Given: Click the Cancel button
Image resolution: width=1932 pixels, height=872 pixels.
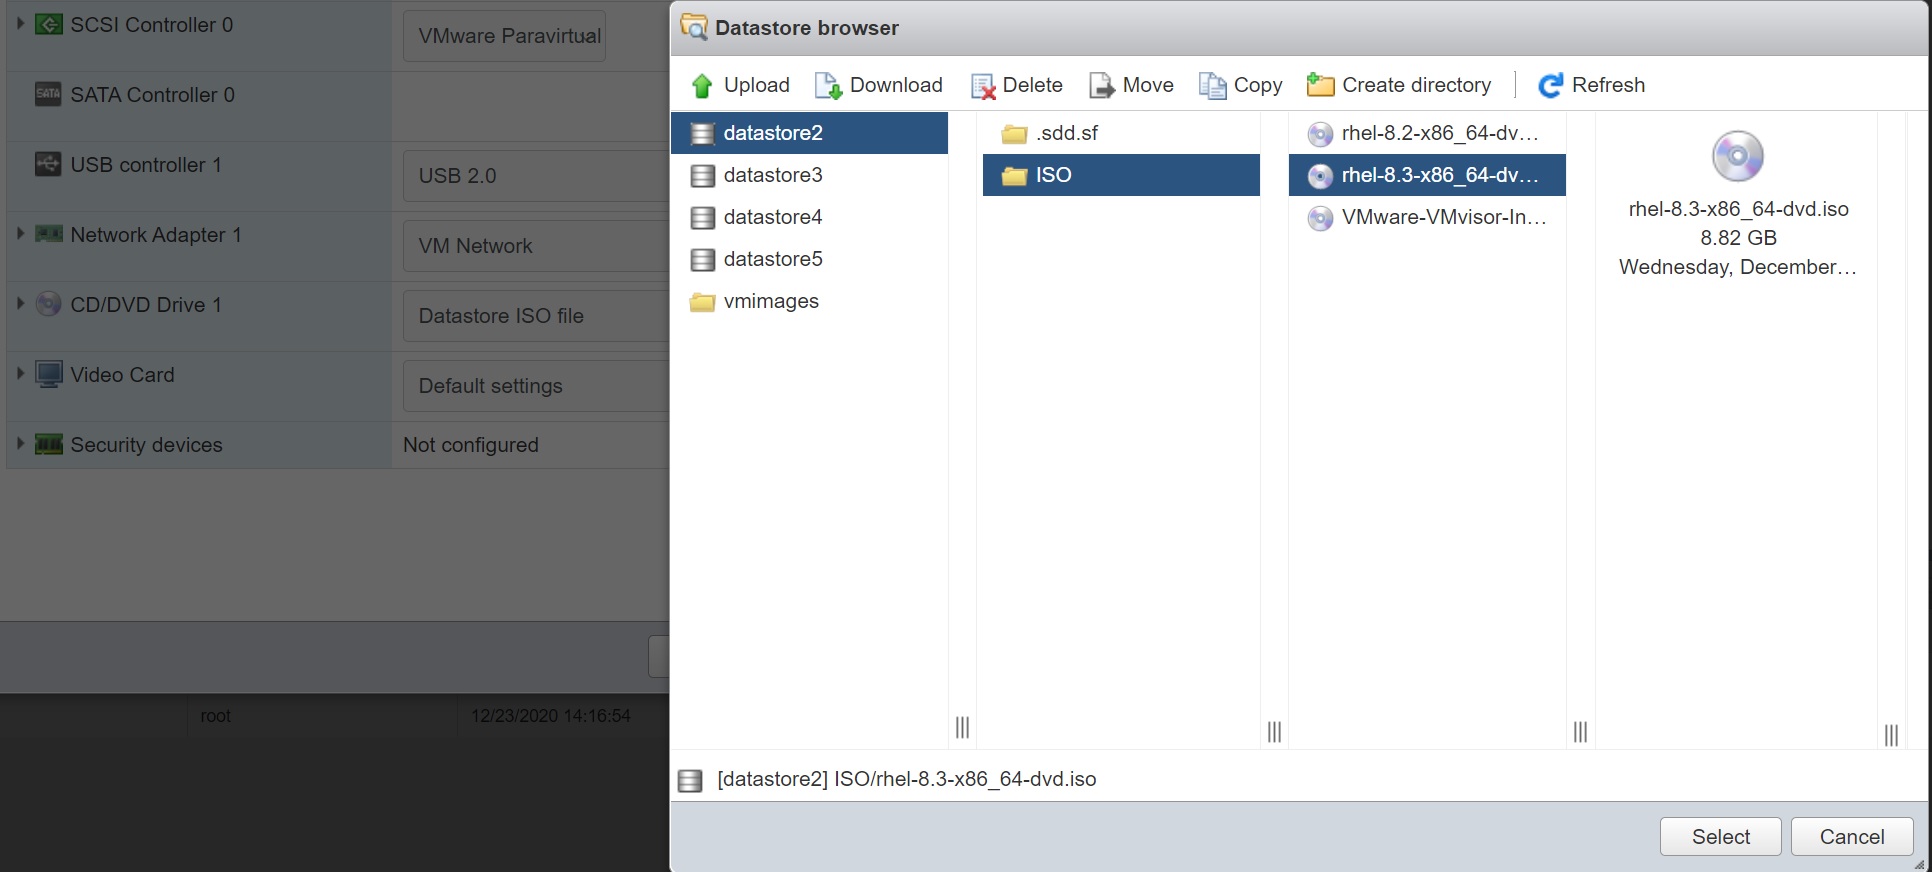Looking at the screenshot, I should [1852, 837].
